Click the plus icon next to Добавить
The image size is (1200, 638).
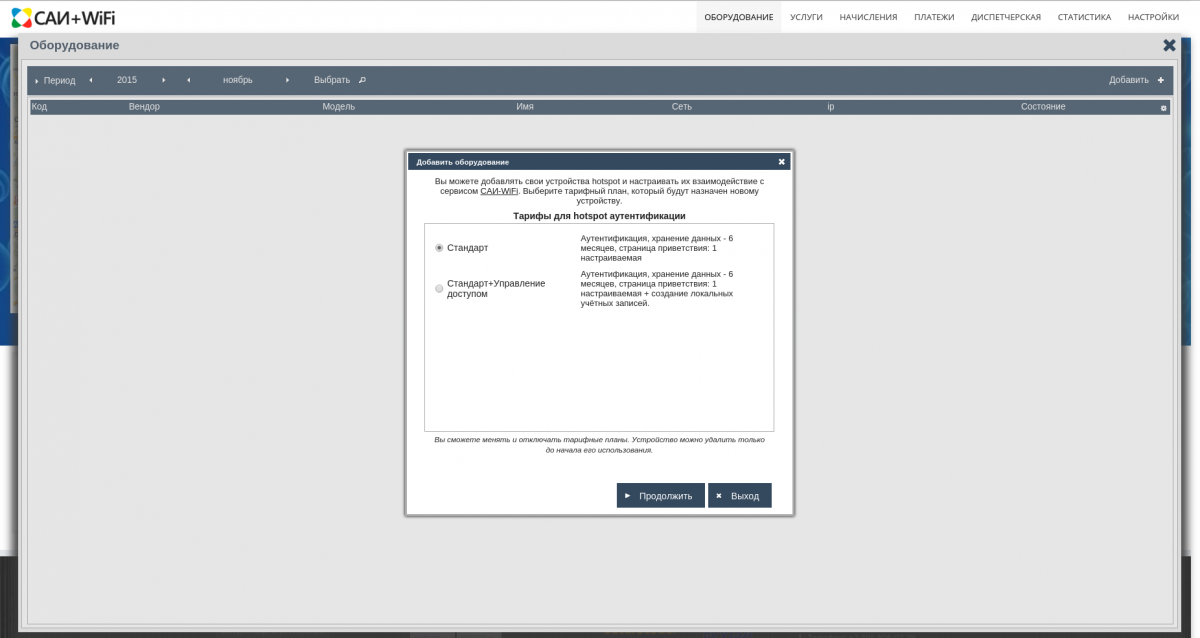(1161, 80)
